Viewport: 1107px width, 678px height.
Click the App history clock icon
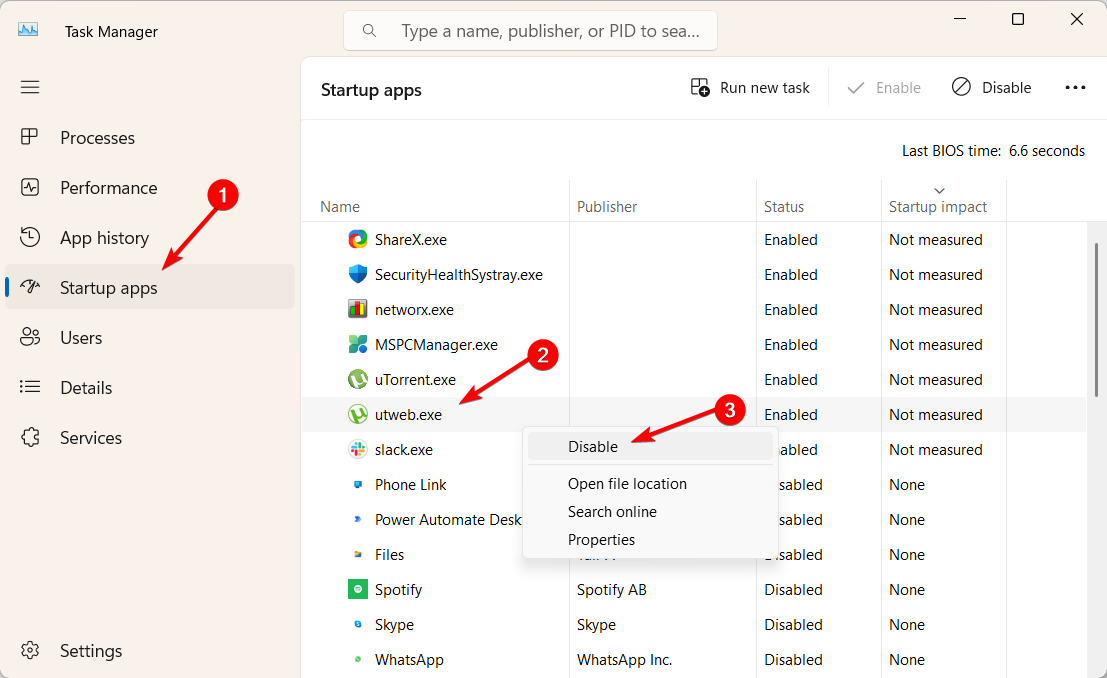coord(30,237)
